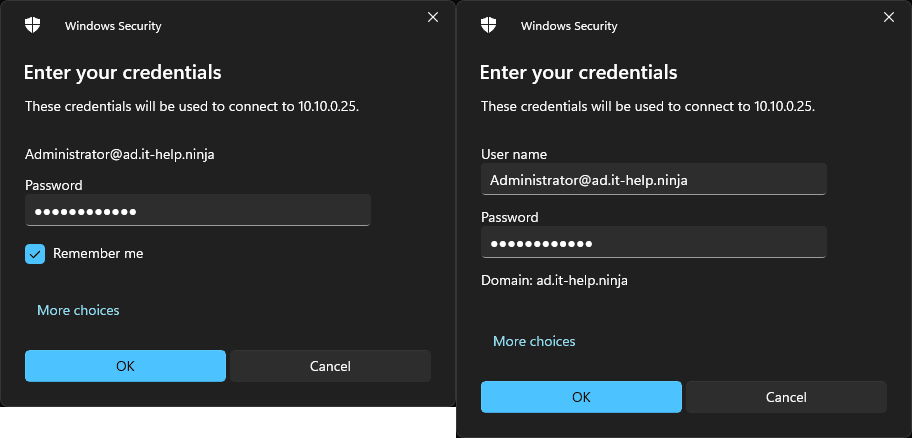Click More choices in left dialog
This screenshot has width=912, height=438.
(78, 310)
